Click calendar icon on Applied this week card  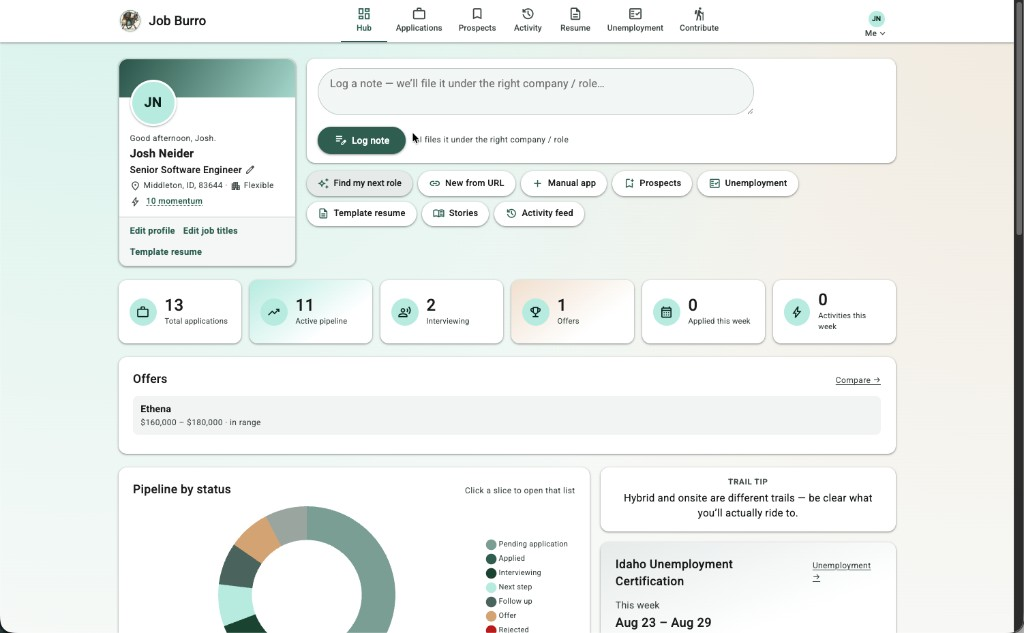(x=666, y=312)
